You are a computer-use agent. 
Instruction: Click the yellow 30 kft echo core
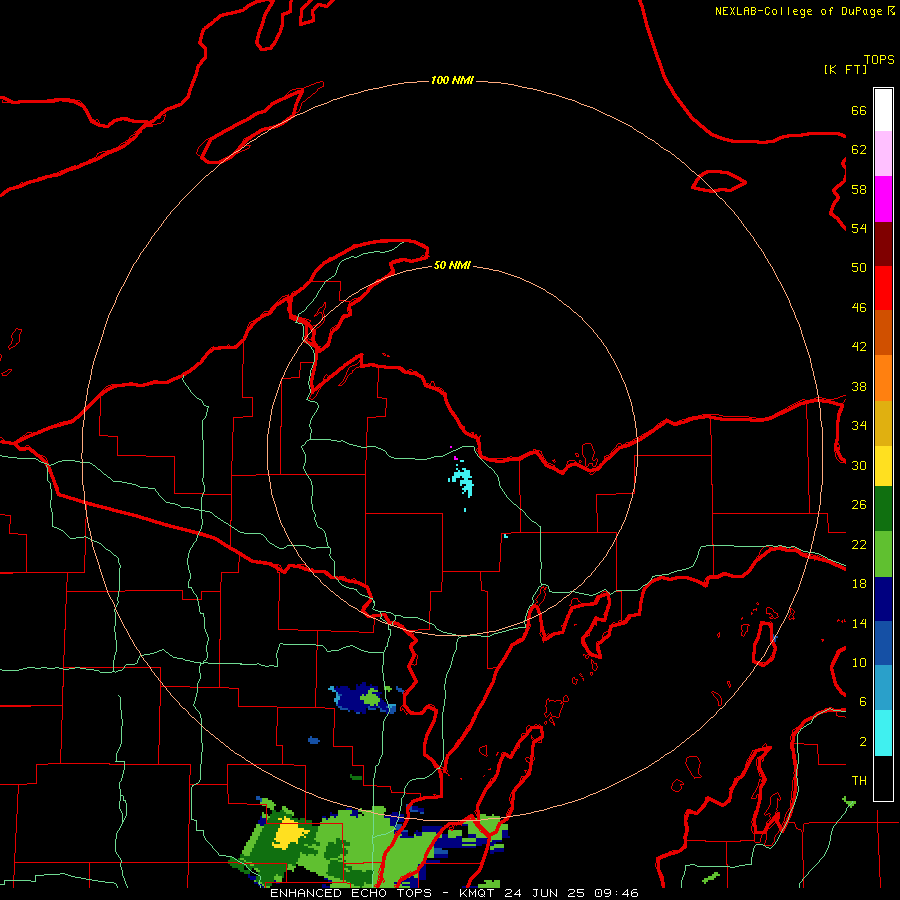[x=290, y=834]
